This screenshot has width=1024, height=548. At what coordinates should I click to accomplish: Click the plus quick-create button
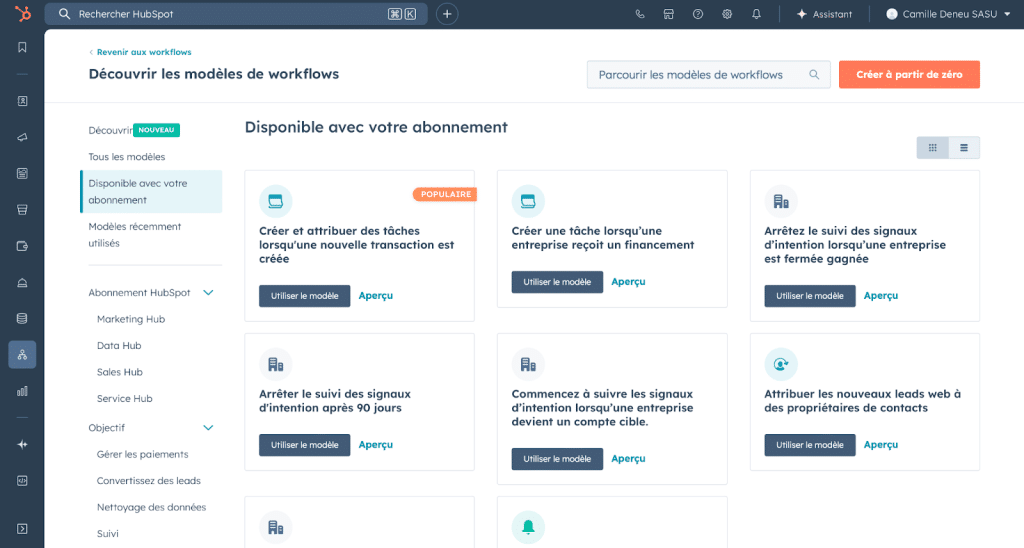tap(447, 14)
